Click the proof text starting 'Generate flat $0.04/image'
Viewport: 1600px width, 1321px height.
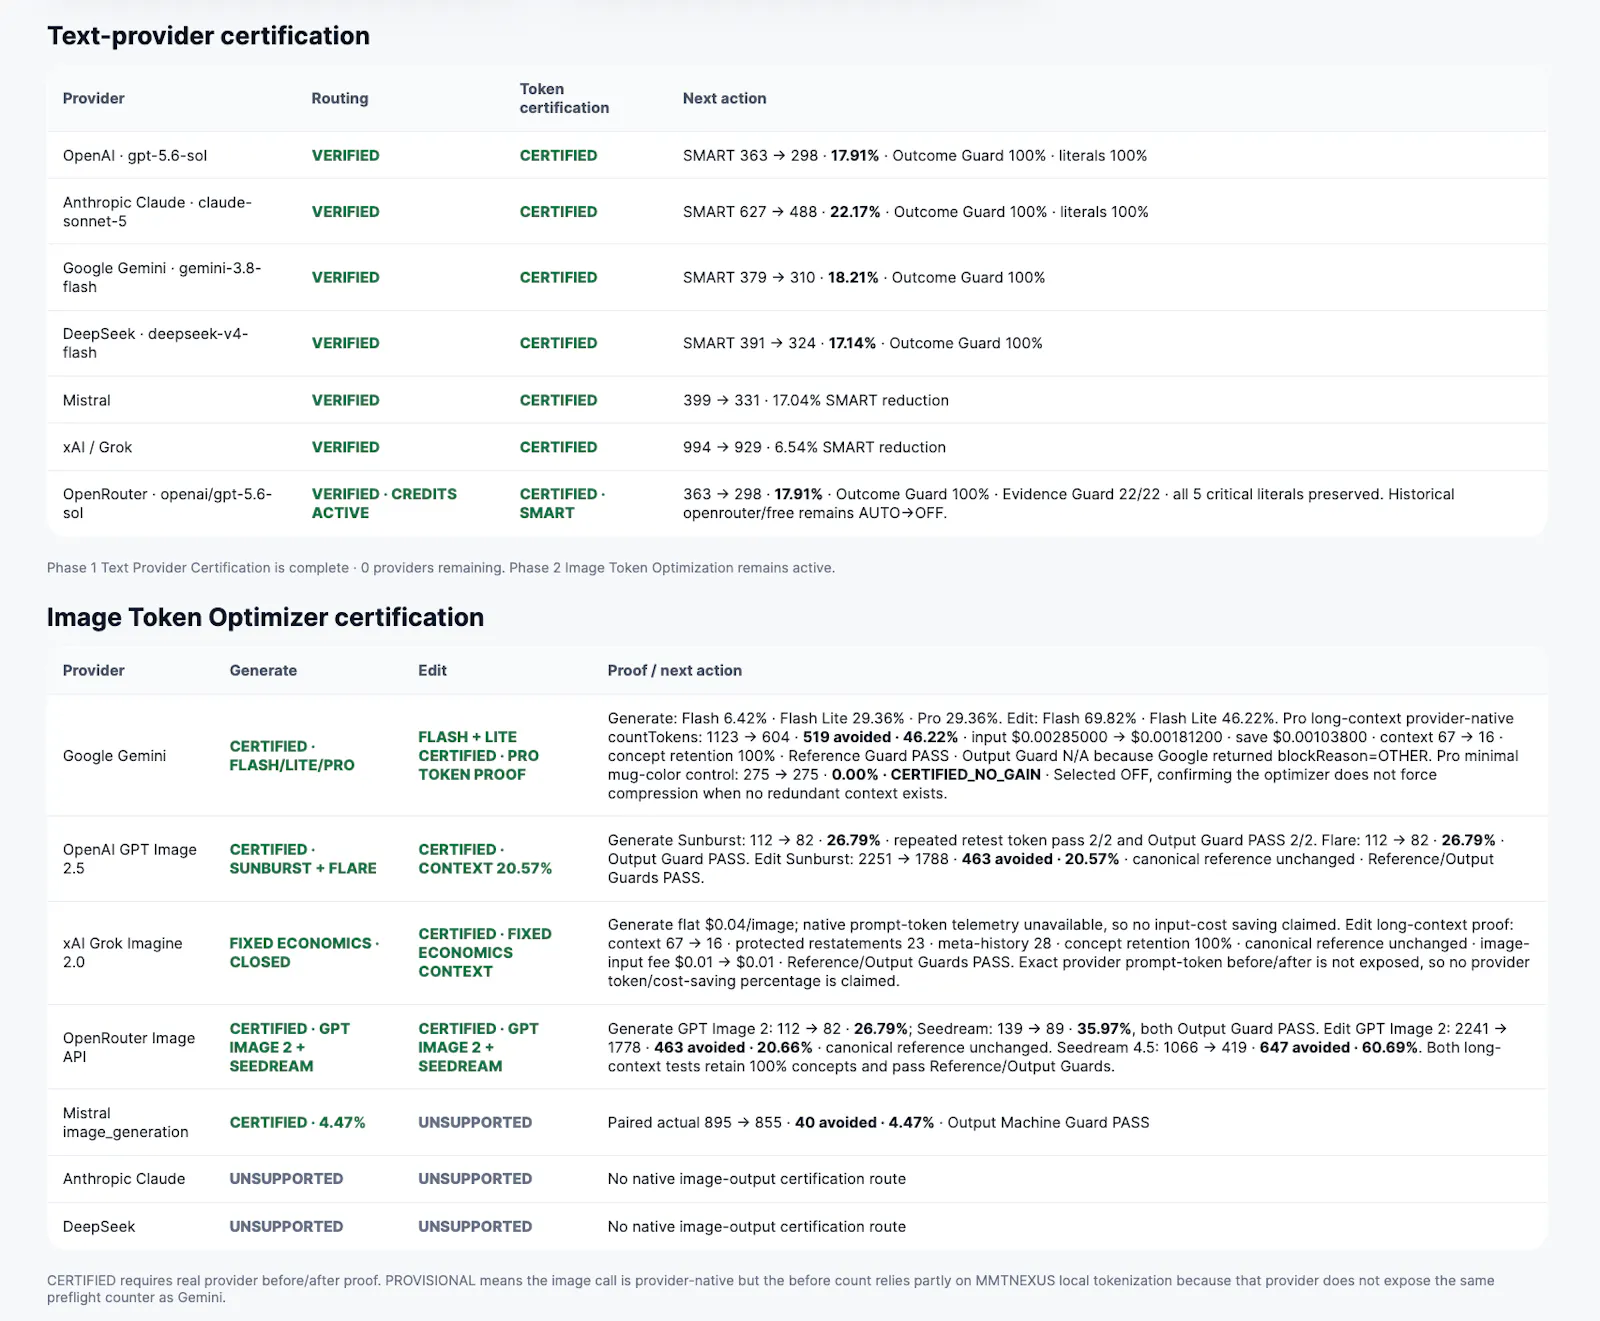point(1068,952)
